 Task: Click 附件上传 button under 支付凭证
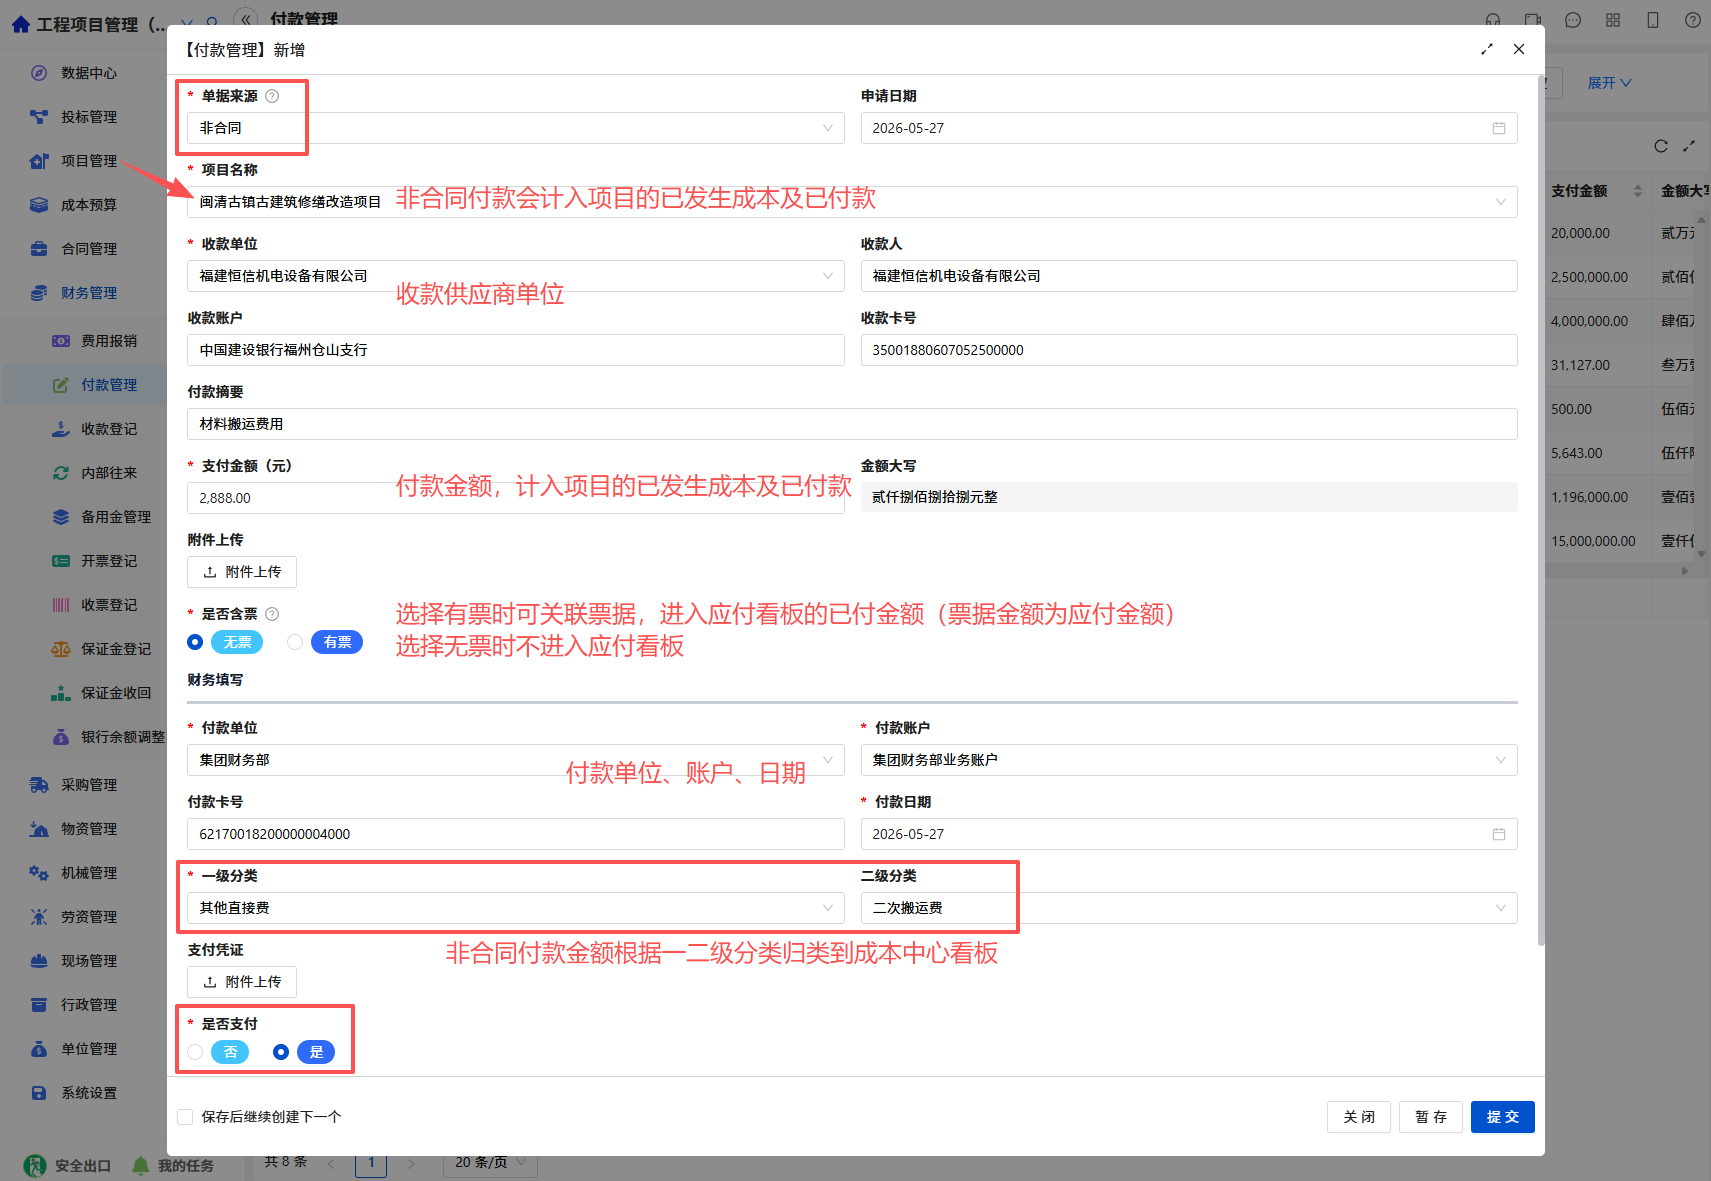tap(242, 982)
